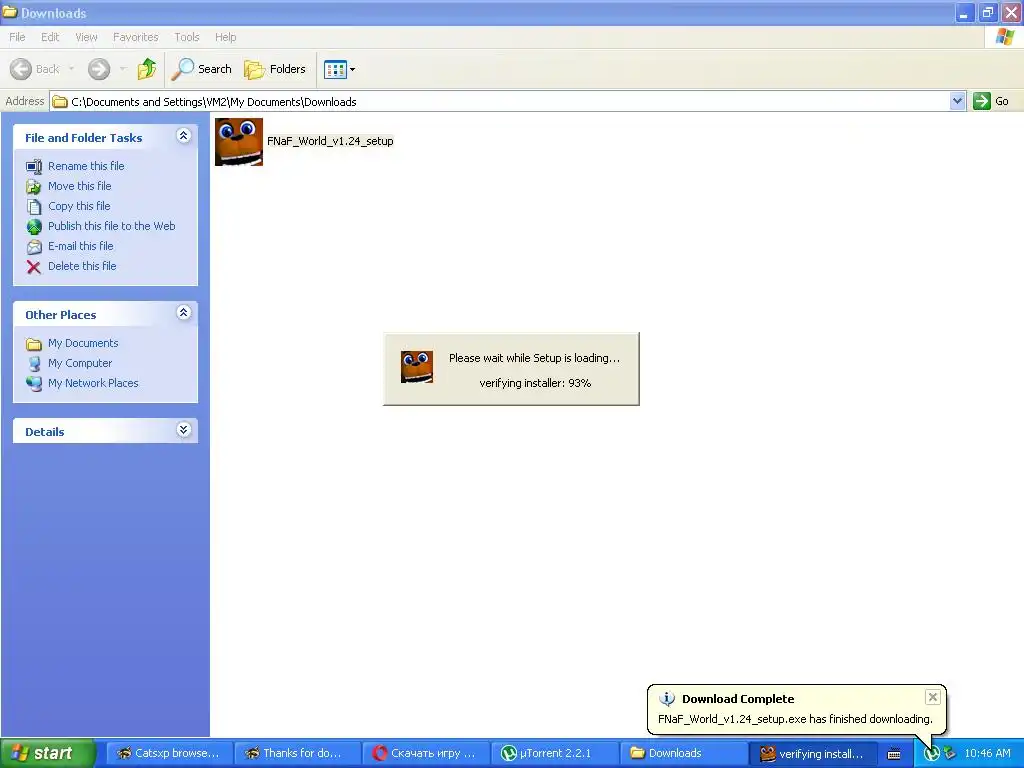1024x768 pixels.
Task: Open the Favorites menu
Action: [x=135, y=37]
